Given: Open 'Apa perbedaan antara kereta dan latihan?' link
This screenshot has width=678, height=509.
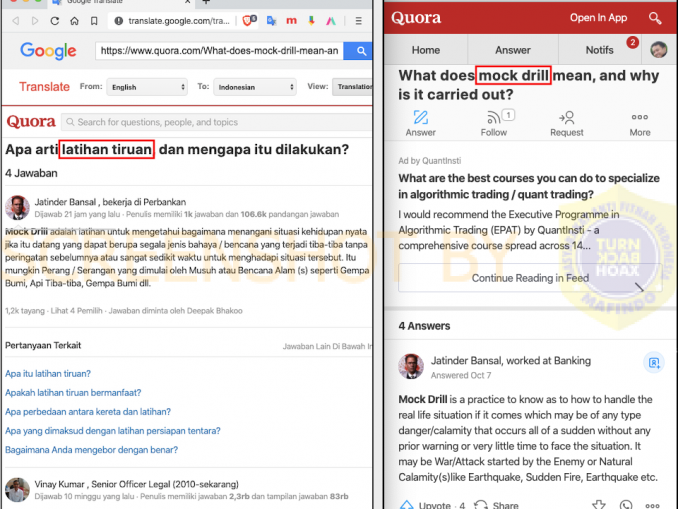Looking at the screenshot, I should (88, 412).
